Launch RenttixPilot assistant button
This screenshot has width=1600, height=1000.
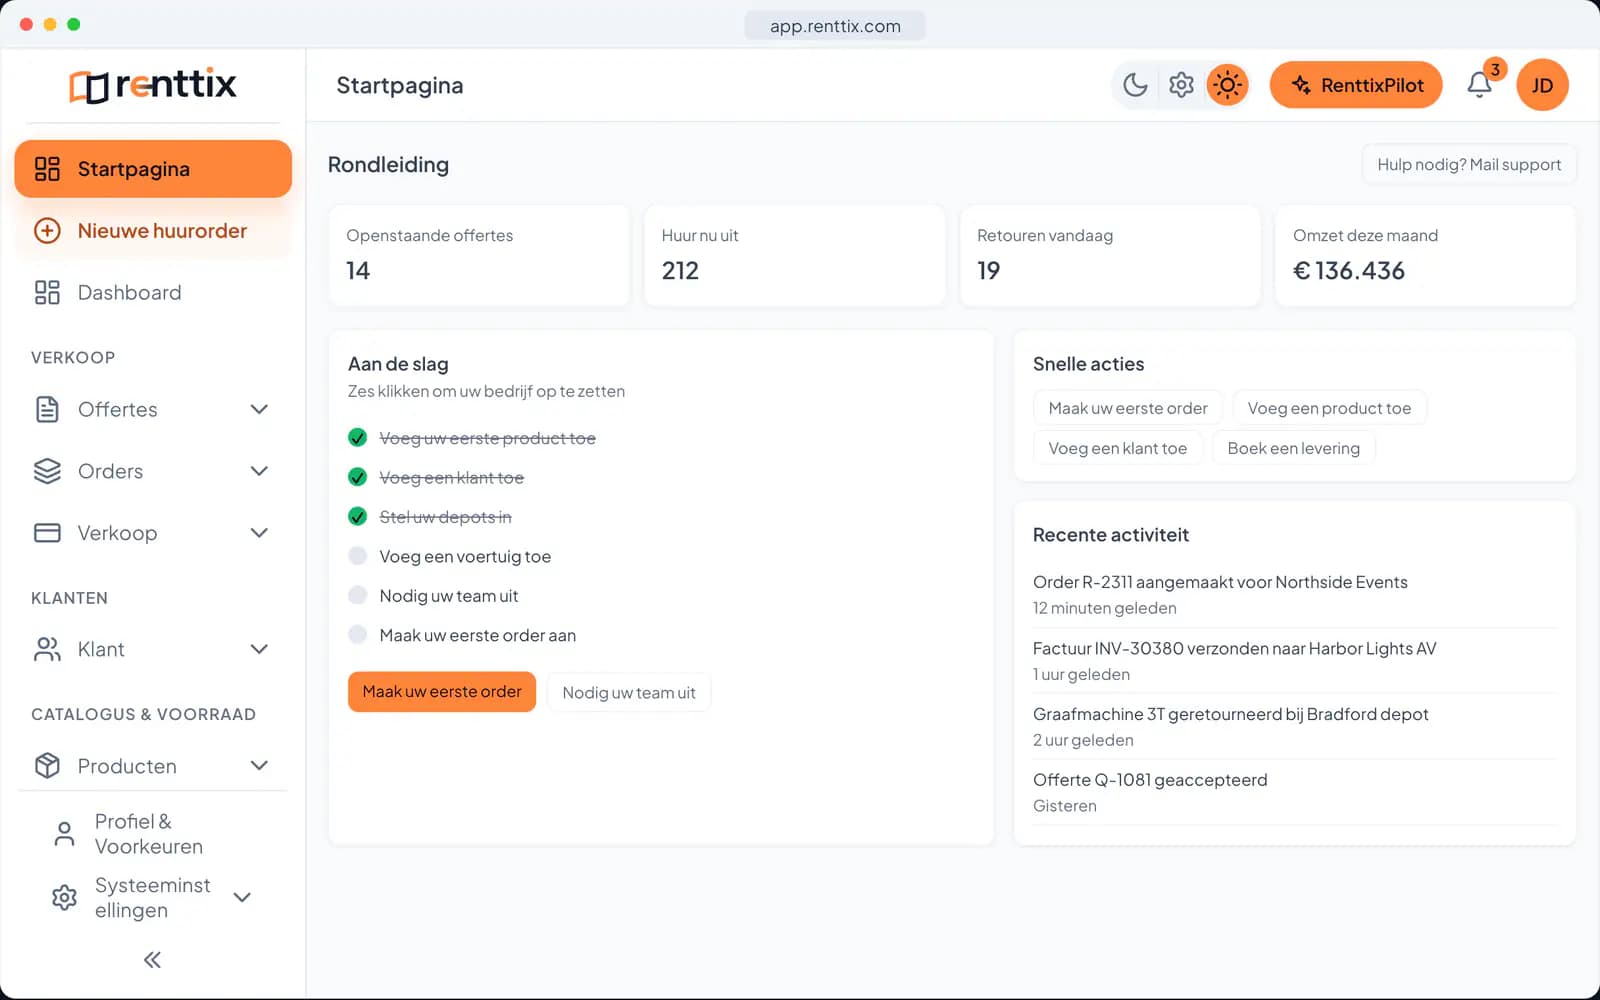(x=1356, y=85)
